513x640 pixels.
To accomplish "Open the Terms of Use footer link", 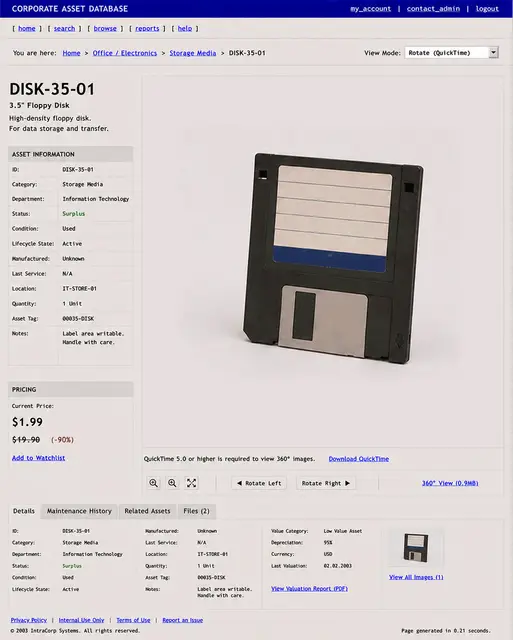I will 133,620.
